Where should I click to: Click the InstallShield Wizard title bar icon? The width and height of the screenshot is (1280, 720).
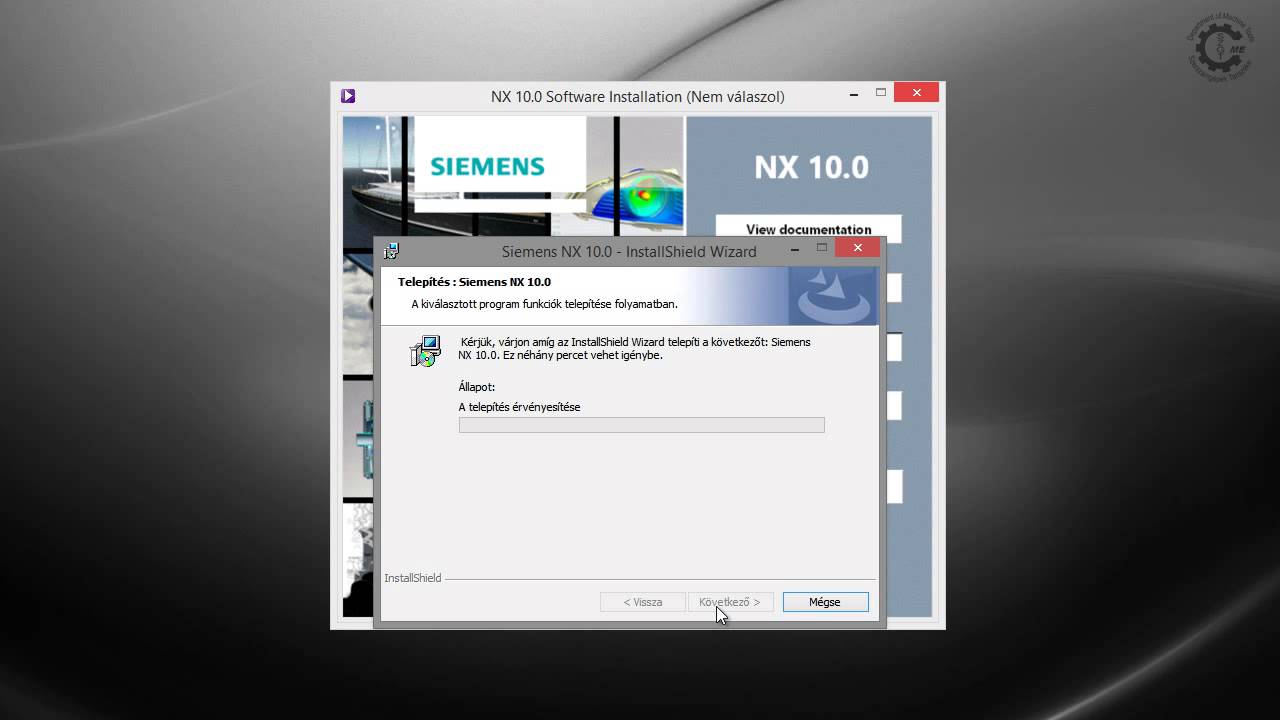click(392, 251)
